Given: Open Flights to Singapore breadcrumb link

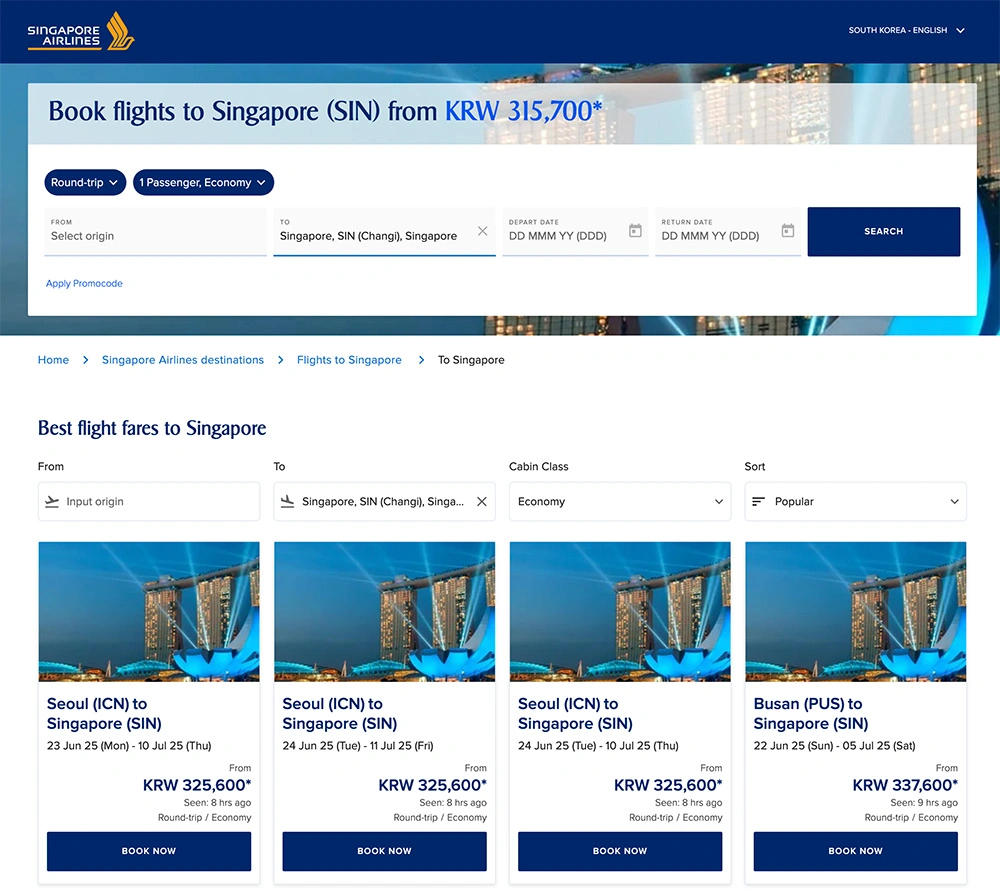Looking at the screenshot, I should [349, 360].
